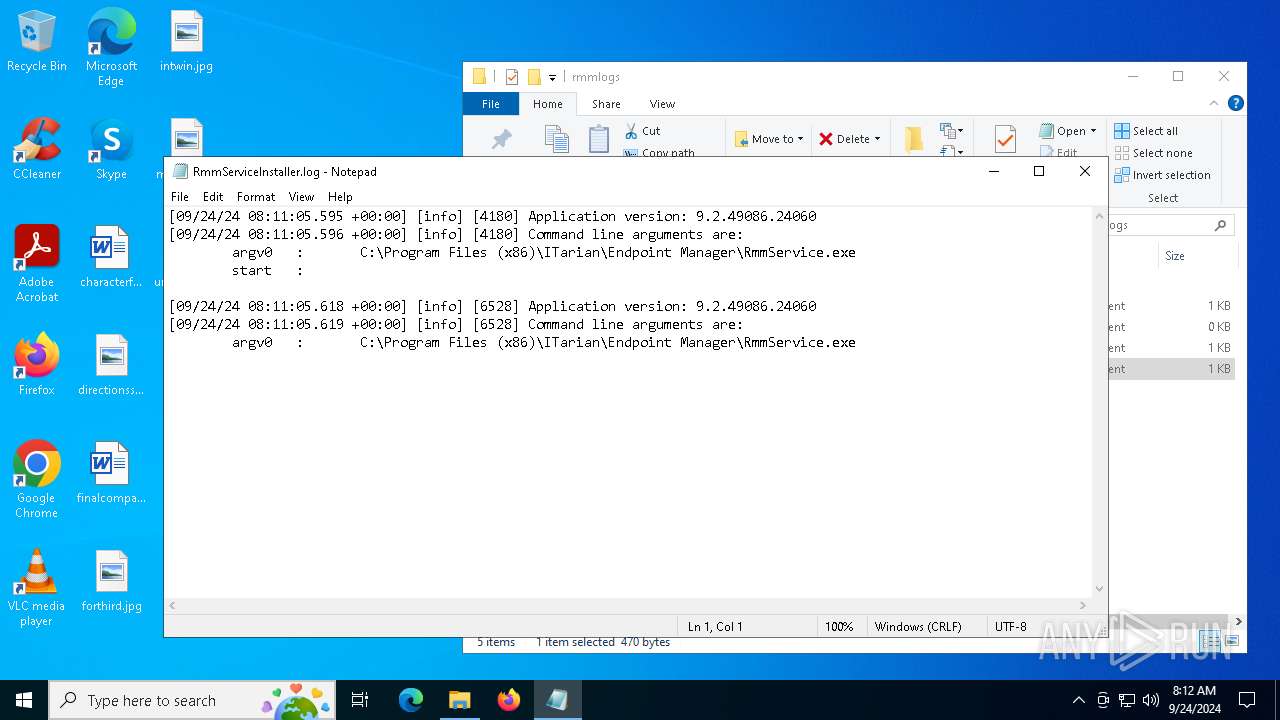Open the Recycle Bin desktop icon
This screenshot has width=1280, height=720.
pyautogui.click(x=37, y=42)
